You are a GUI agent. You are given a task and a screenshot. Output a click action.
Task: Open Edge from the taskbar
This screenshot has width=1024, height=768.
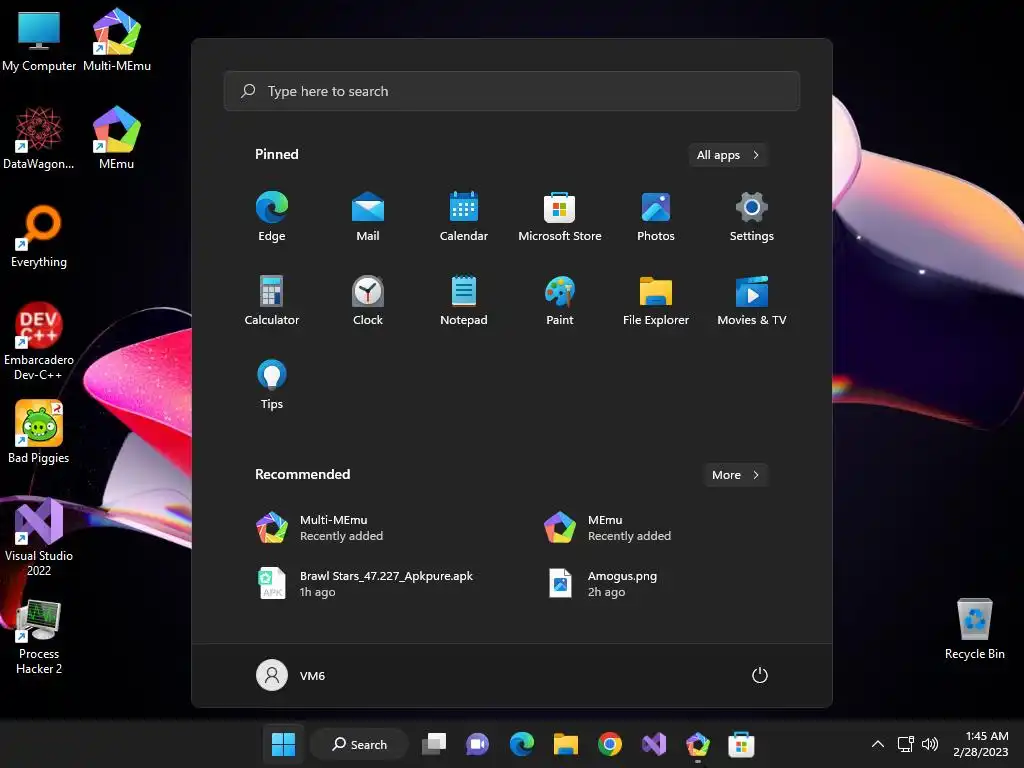point(522,744)
